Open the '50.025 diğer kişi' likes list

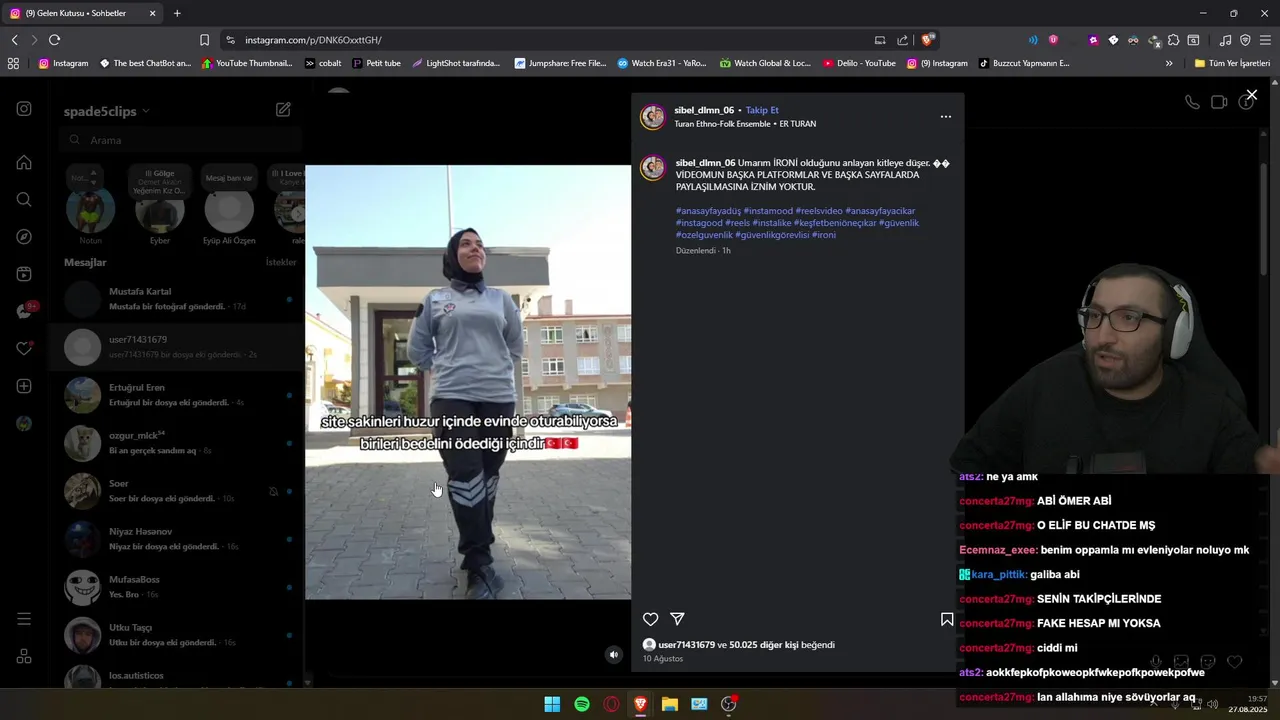point(764,645)
